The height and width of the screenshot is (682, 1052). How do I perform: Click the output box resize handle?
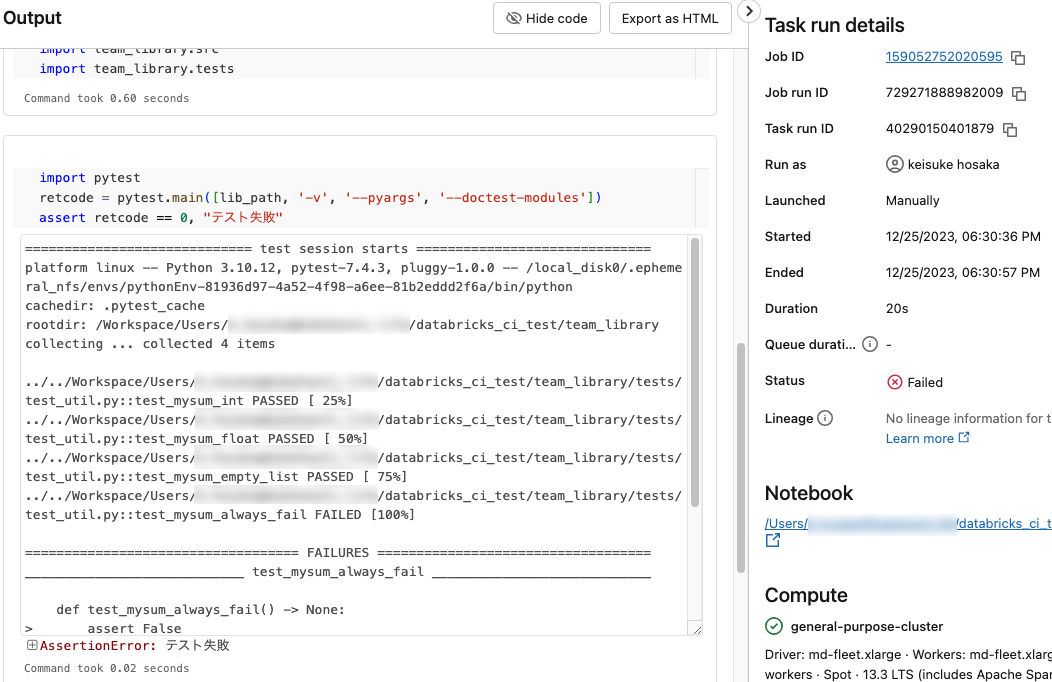coord(695,628)
